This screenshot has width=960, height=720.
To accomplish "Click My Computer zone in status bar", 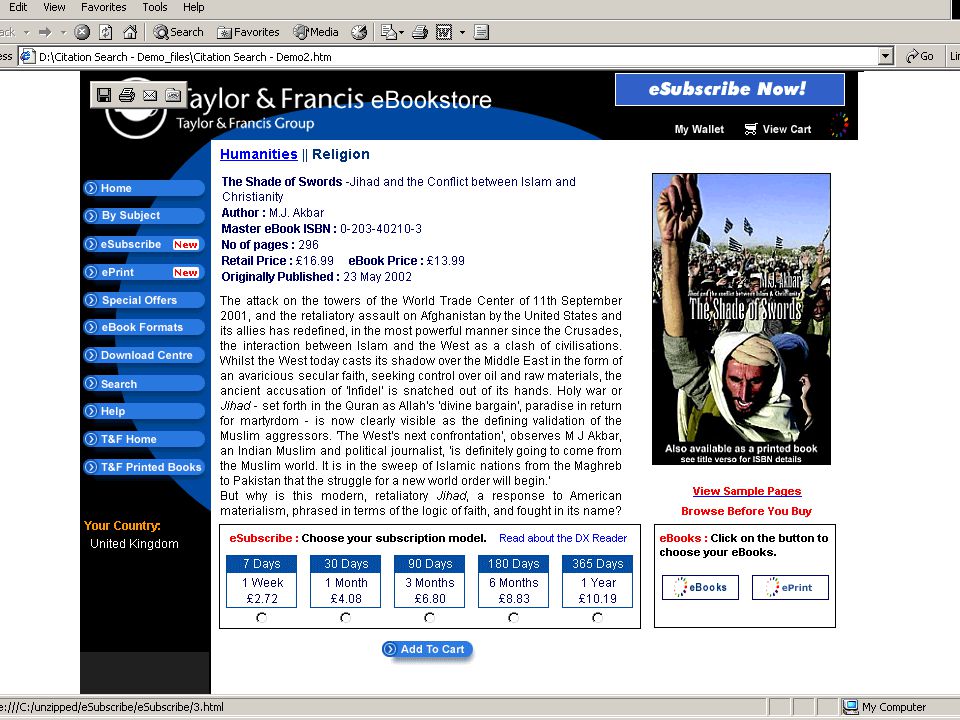I will tap(885, 707).
